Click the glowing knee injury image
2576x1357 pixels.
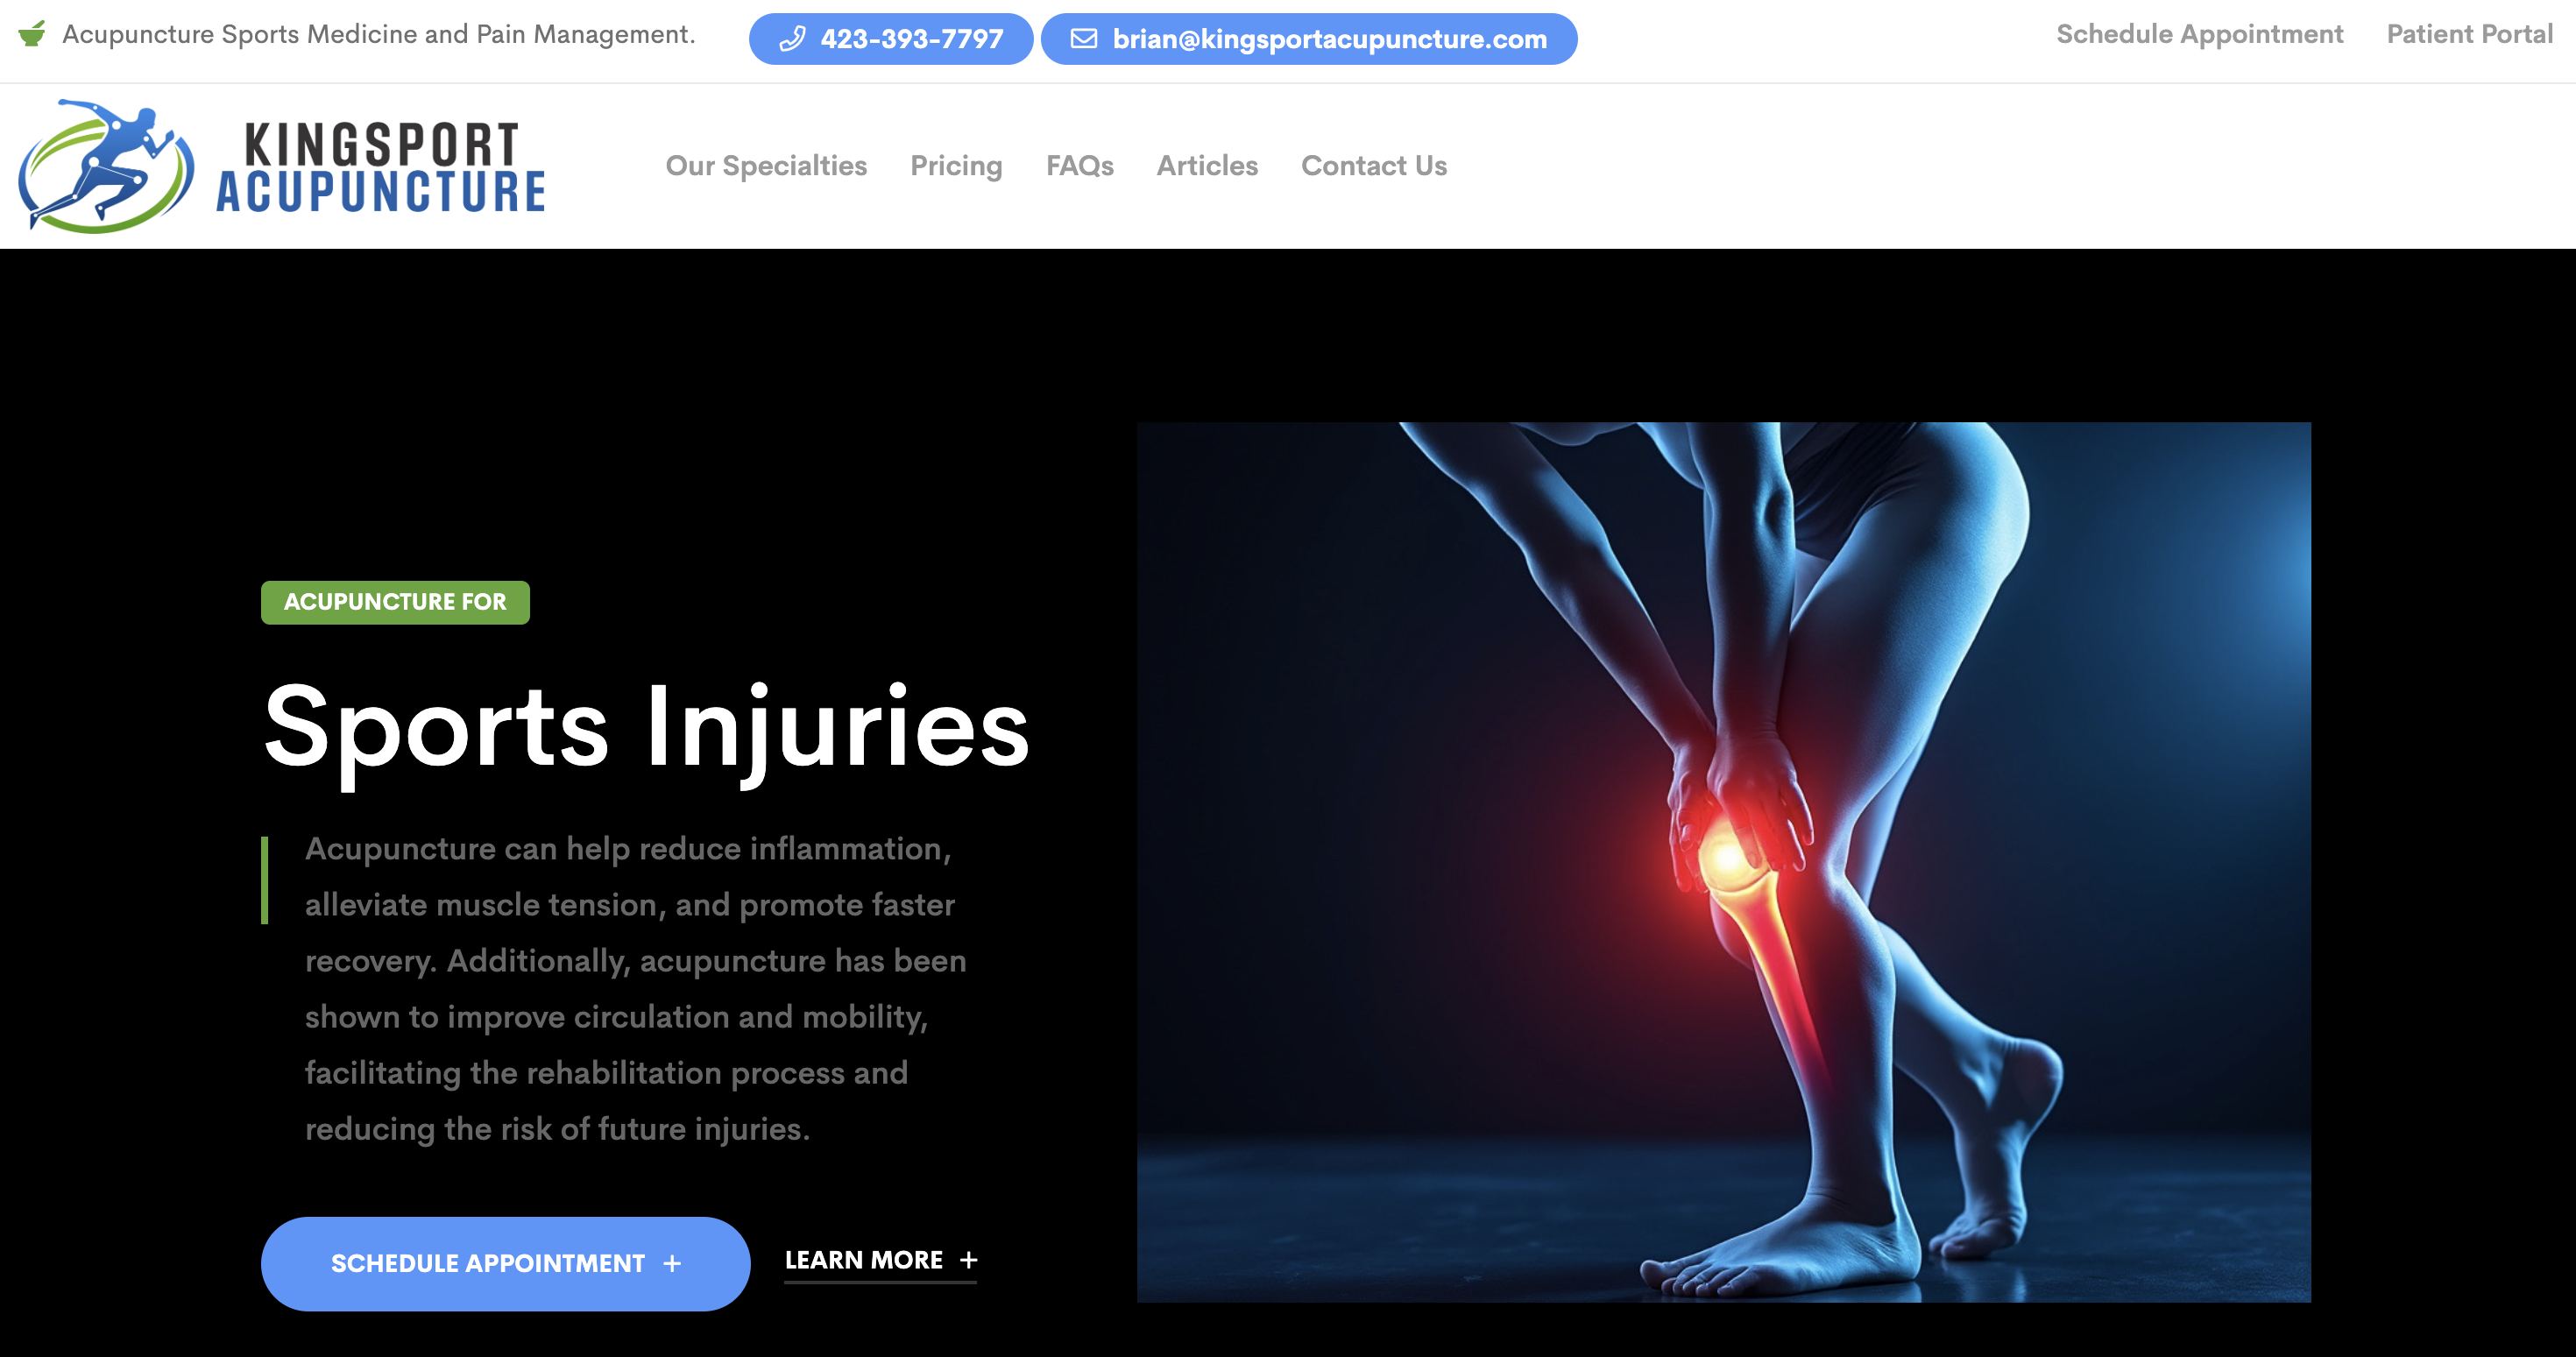[x=1723, y=862]
